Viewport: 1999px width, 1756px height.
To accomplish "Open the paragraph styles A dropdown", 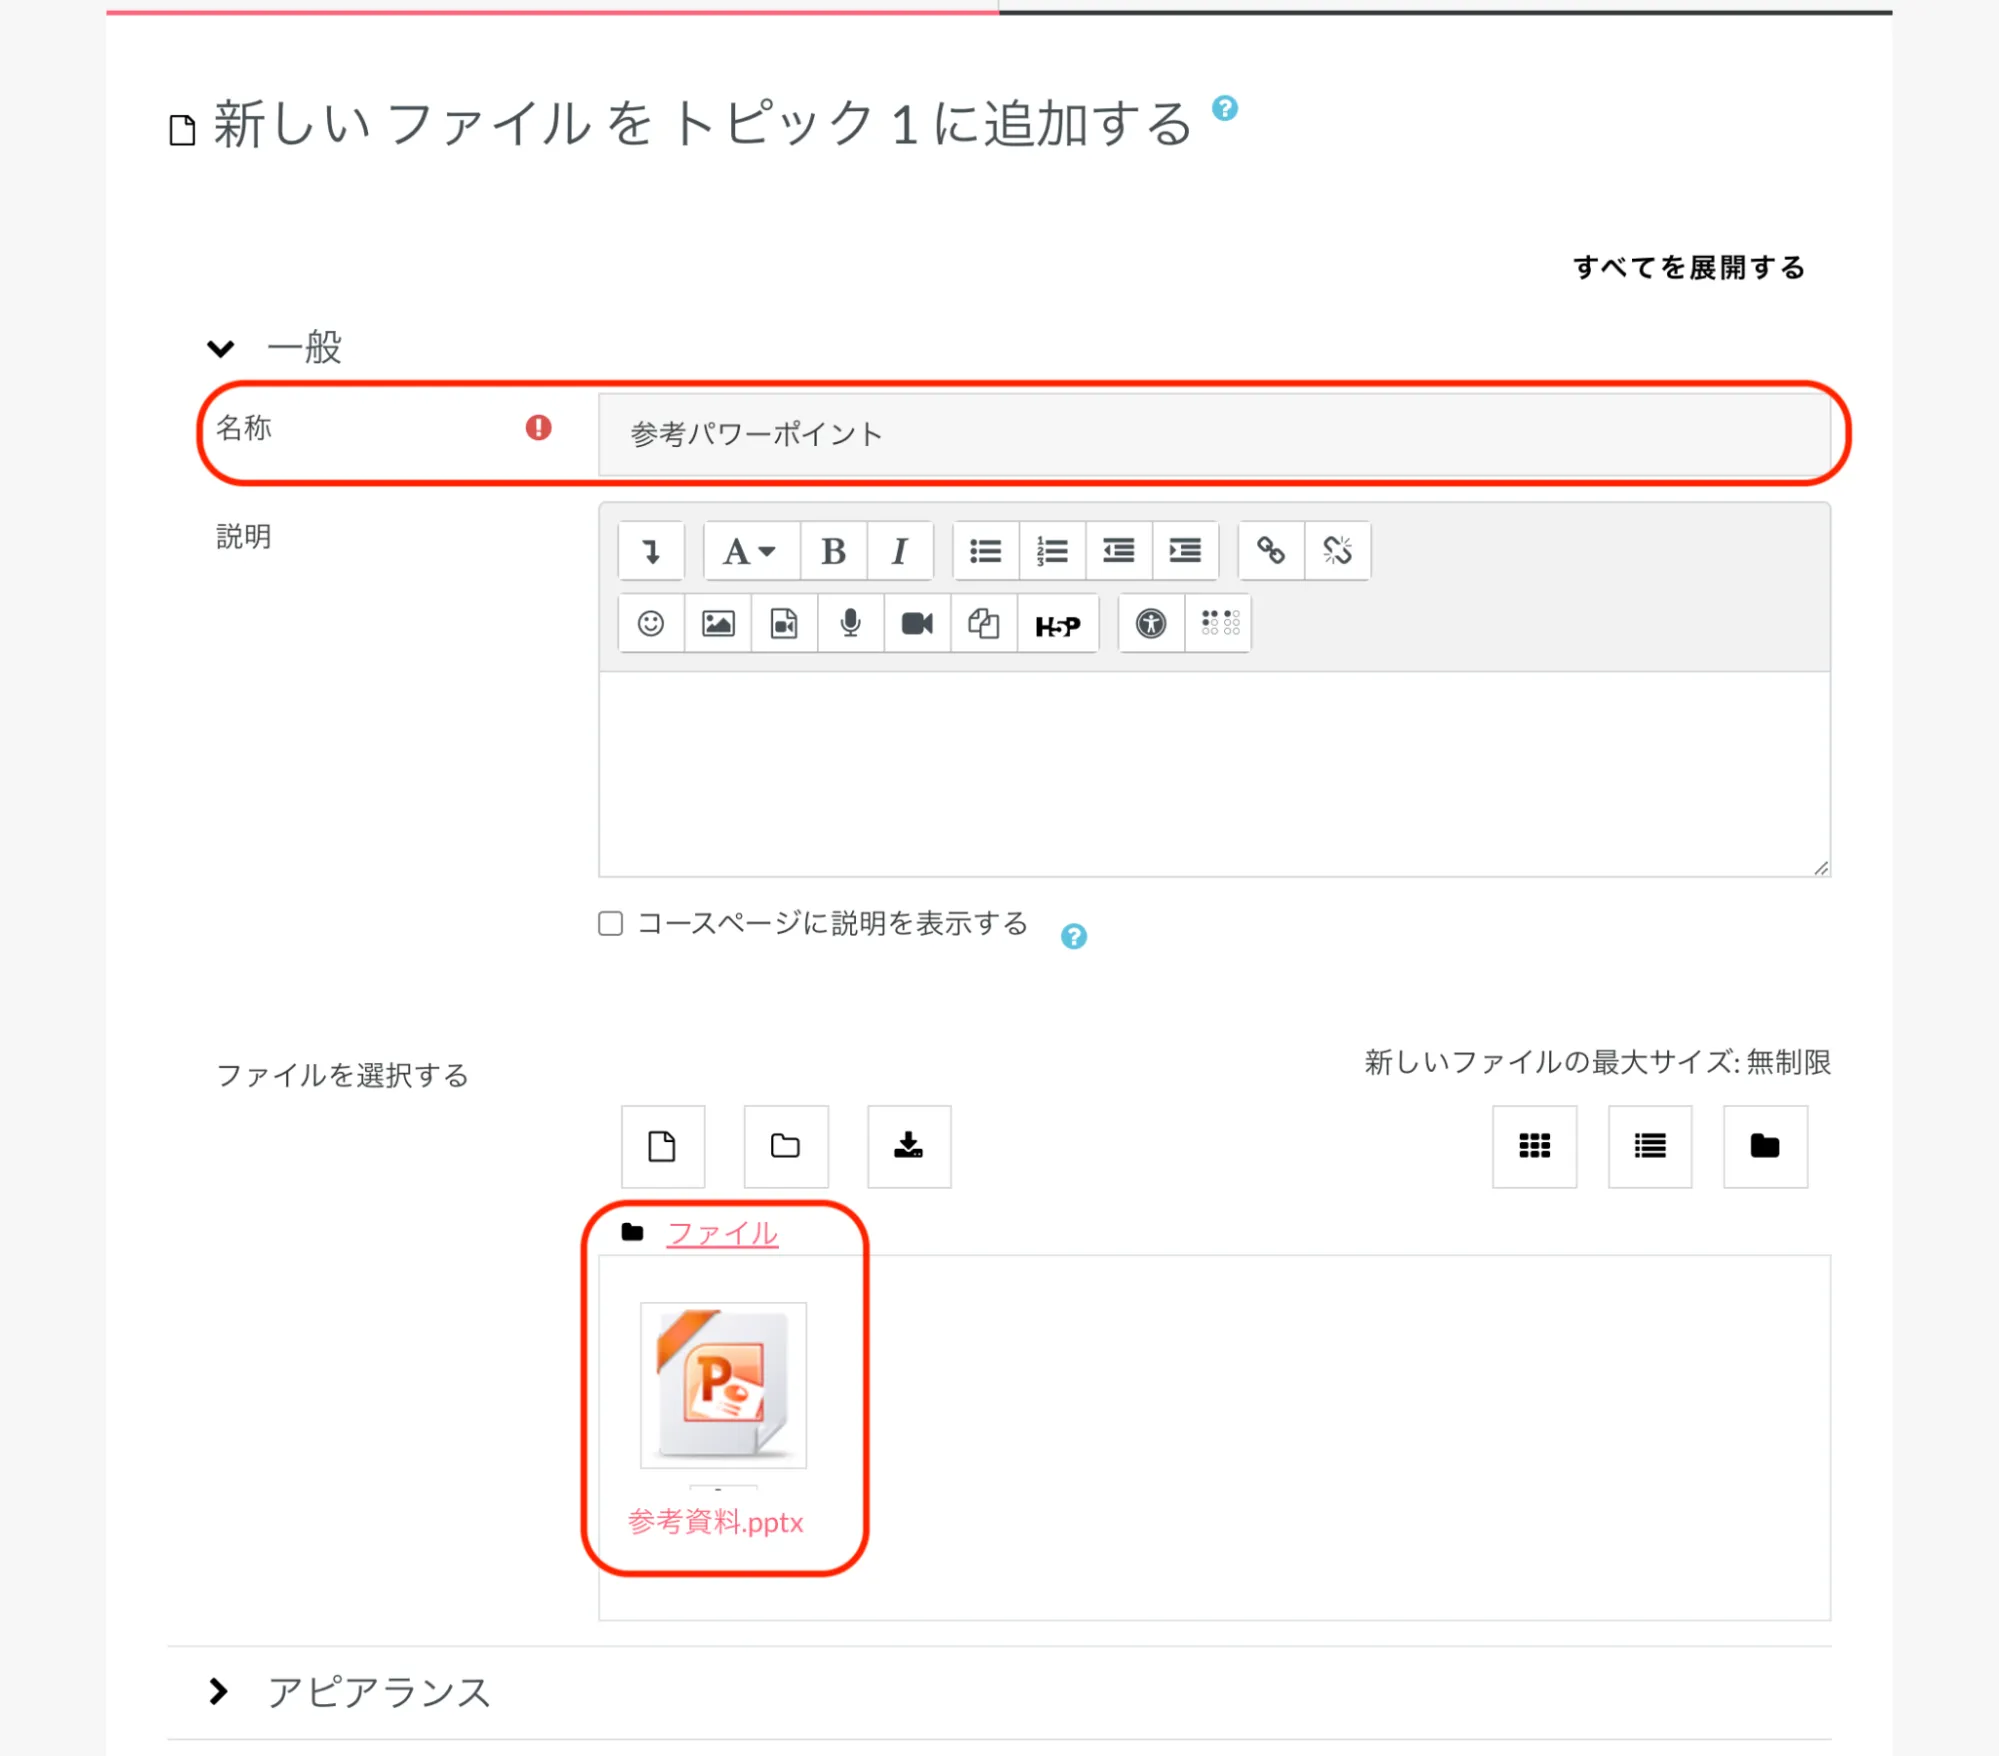I will pos(750,551).
